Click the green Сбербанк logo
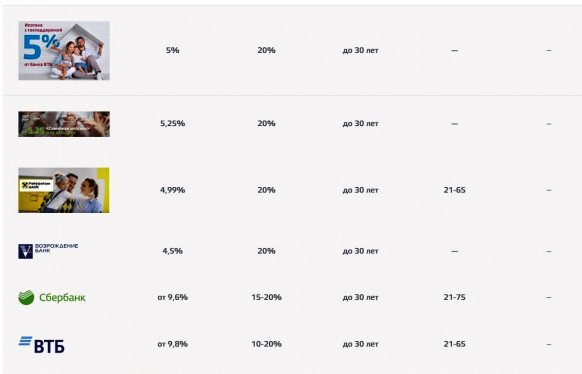The height and width of the screenshot is (374, 582). pyautogui.click(x=52, y=298)
